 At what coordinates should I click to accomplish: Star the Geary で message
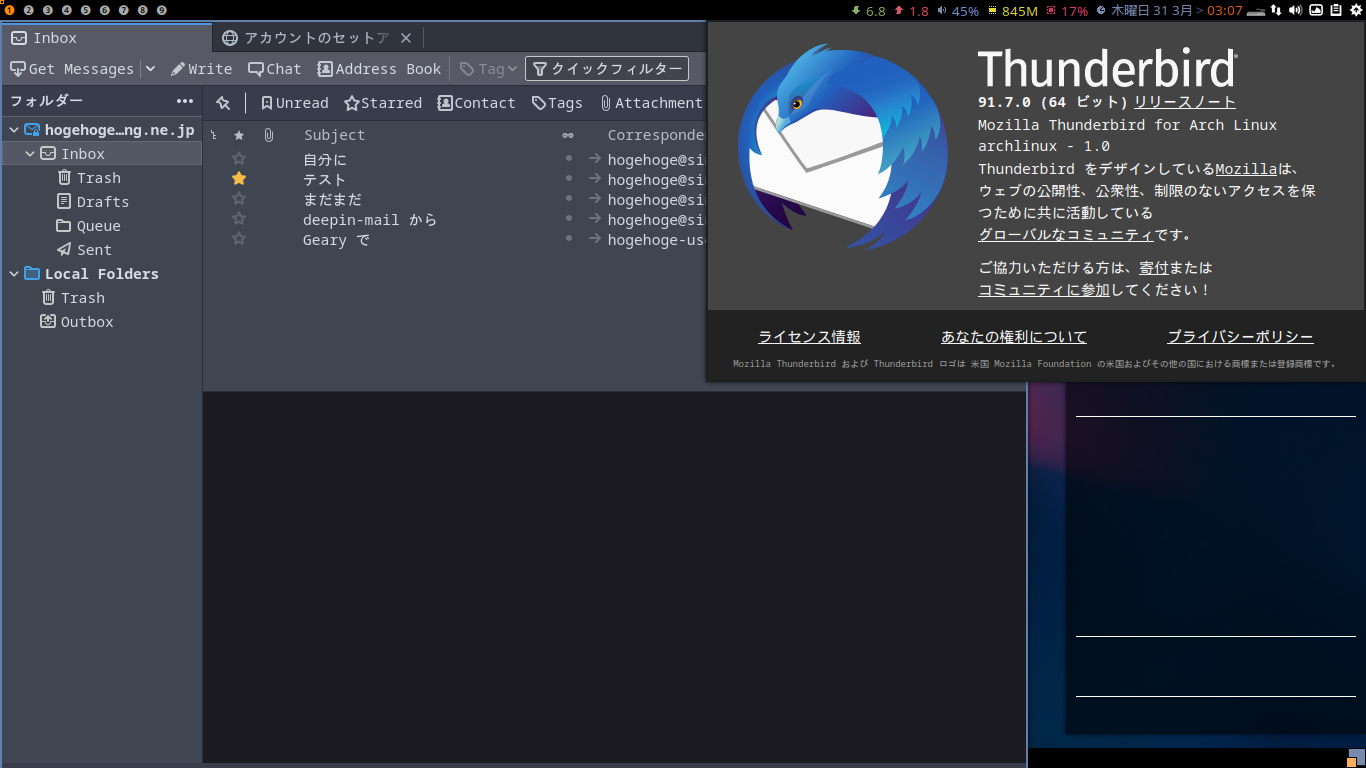click(x=239, y=239)
